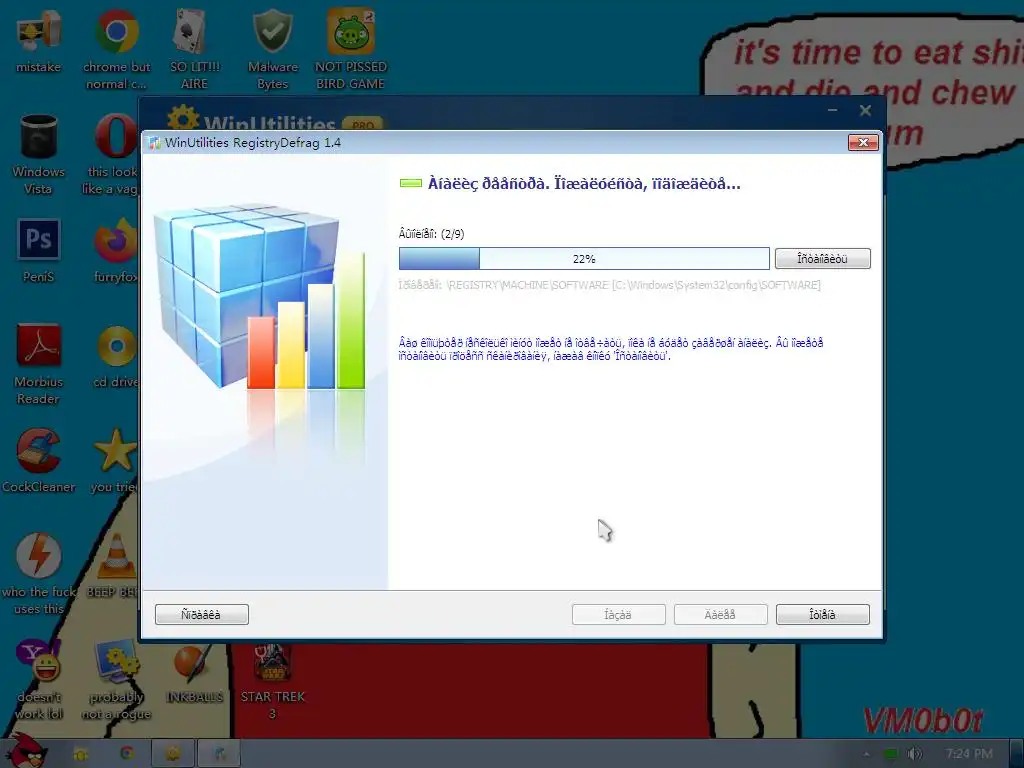
Task: Show hidden tray icons arrow
Action: 867,754
